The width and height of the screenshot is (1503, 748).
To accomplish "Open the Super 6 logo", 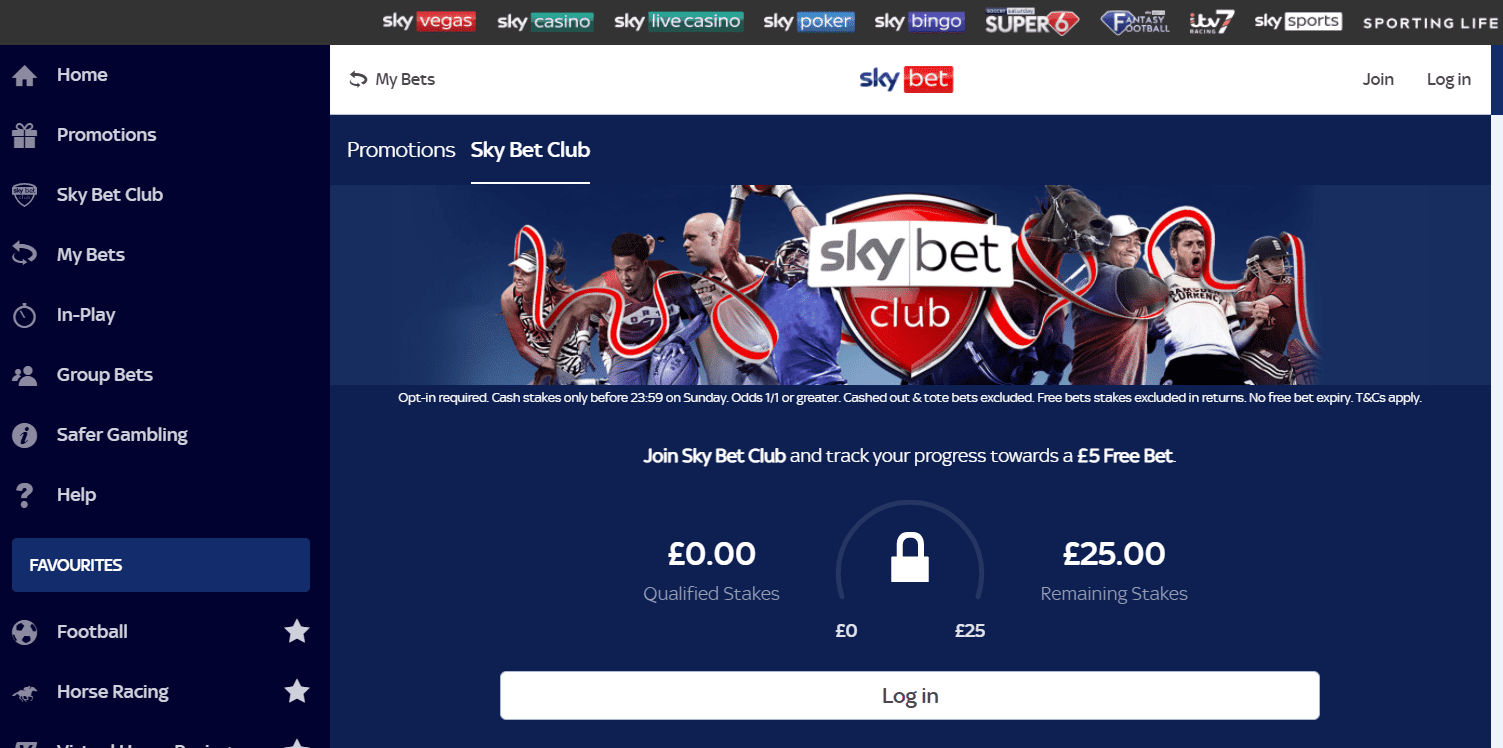I will click(x=1031, y=21).
